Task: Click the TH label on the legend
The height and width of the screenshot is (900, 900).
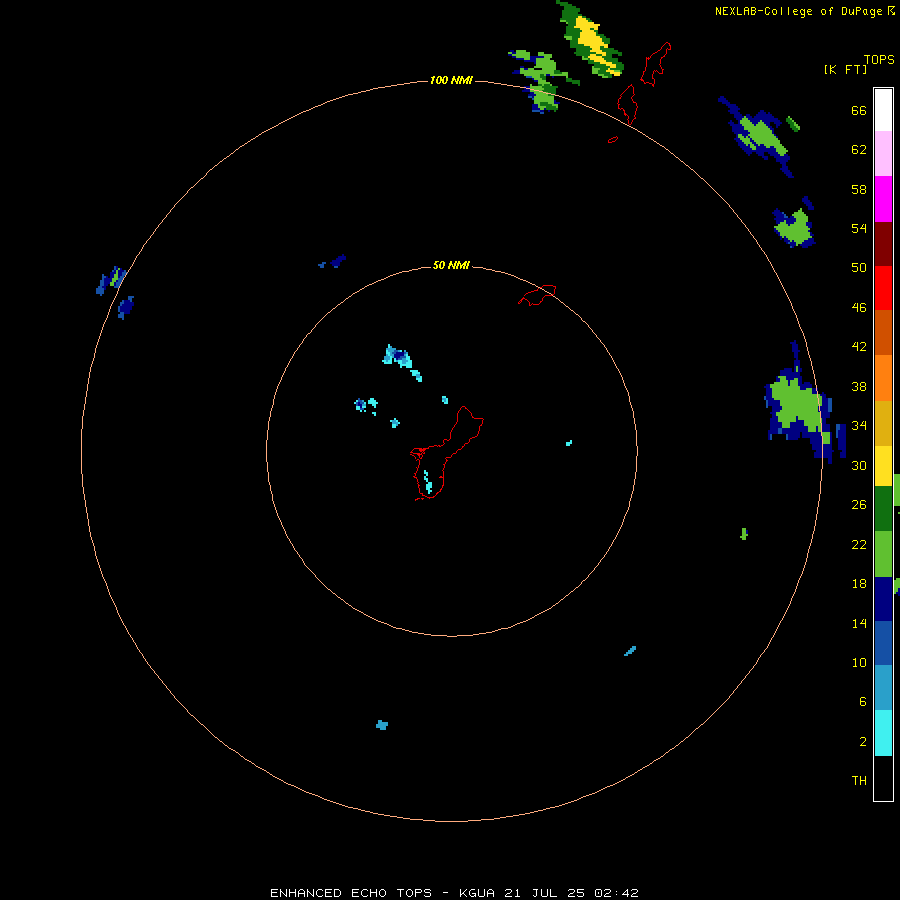Action: pyautogui.click(x=859, y=780)
